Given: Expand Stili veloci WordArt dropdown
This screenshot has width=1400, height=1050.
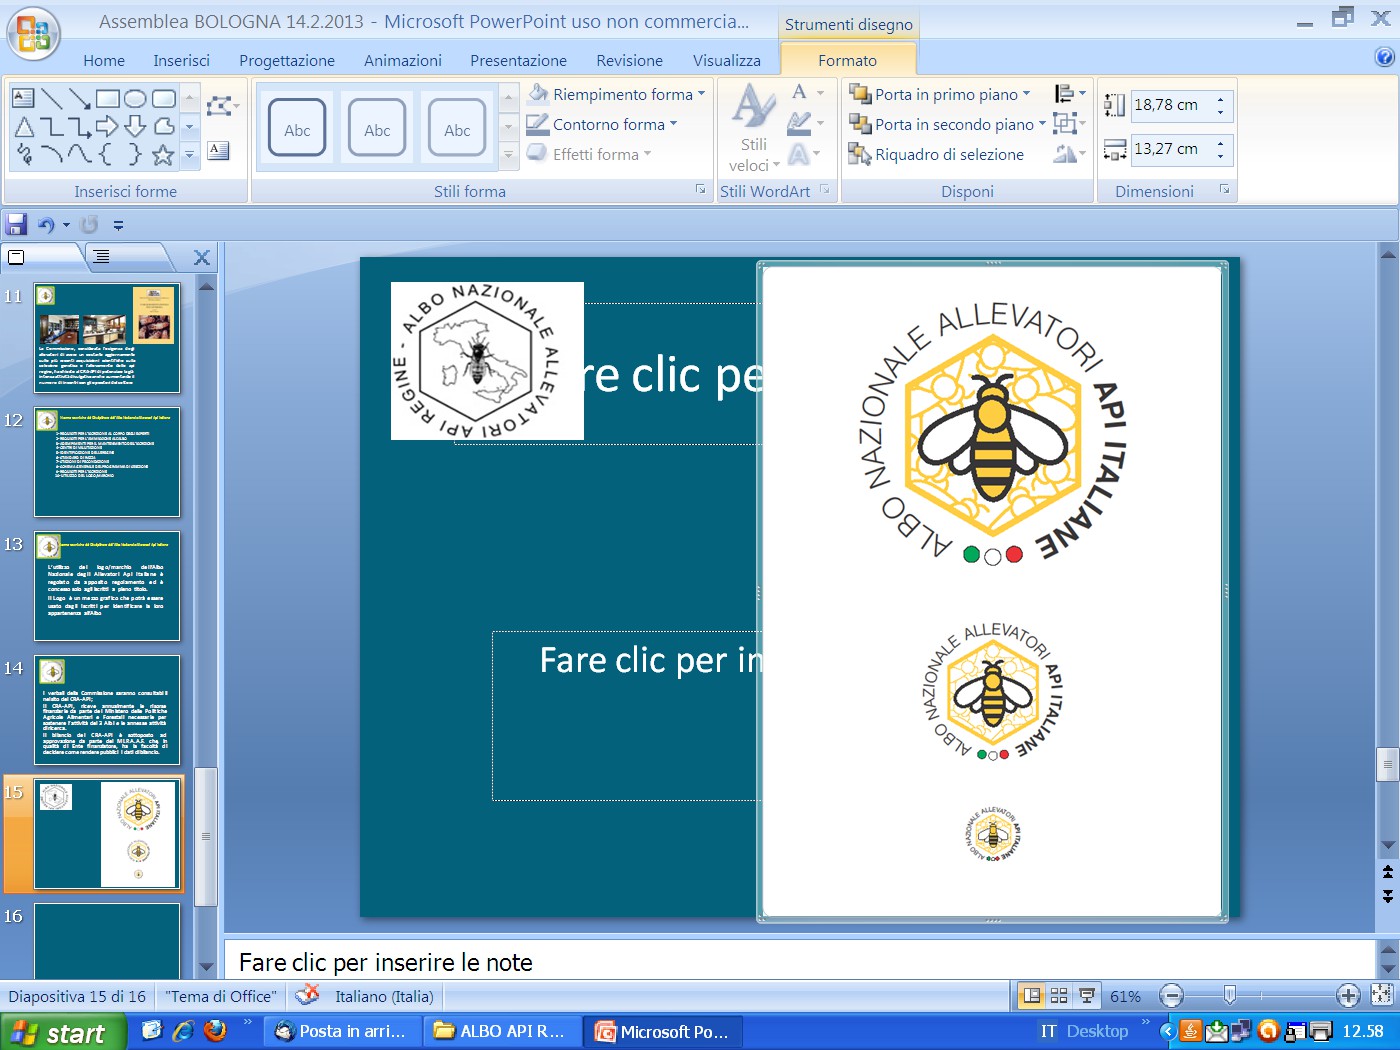Looking at the screenshot, I should [x=754, y=130].
